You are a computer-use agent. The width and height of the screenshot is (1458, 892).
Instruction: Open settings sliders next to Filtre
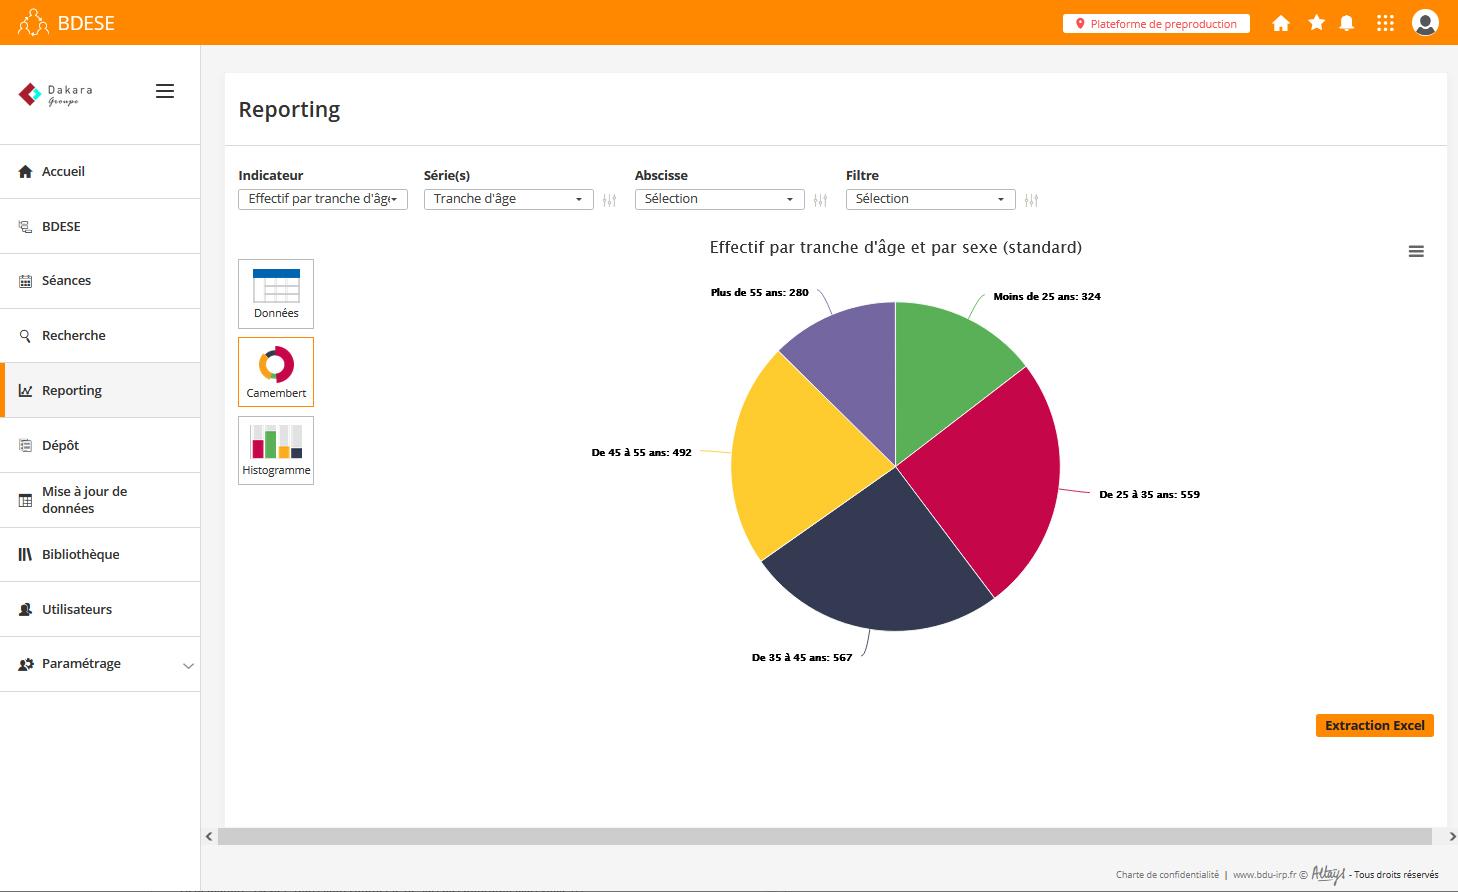point(1031,200)
